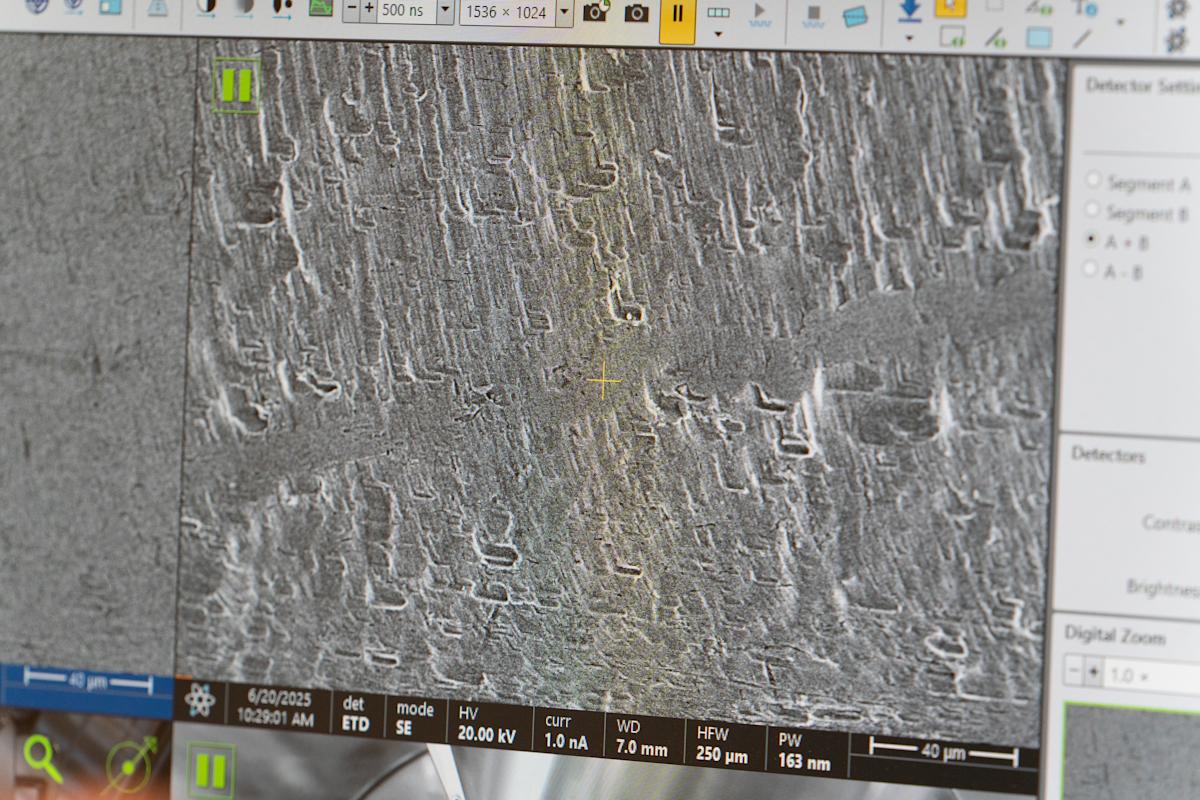Click the green pause icon on image
The height and width of the screenshot is (800, 1200).
pos(236,85)
